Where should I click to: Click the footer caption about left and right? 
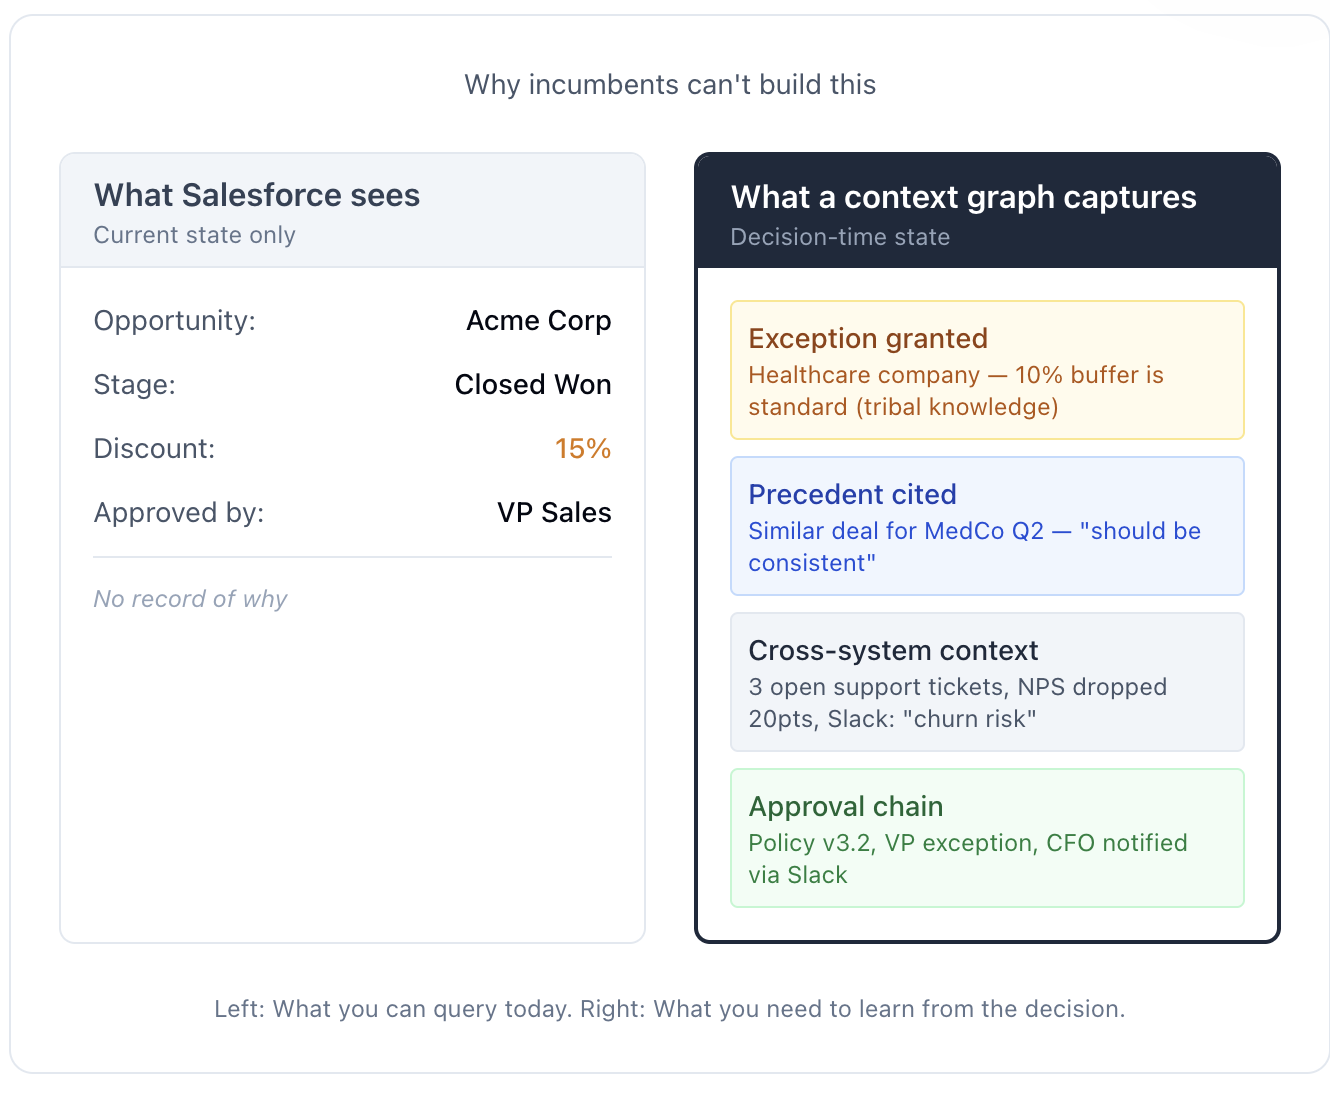click(669, 1009)
